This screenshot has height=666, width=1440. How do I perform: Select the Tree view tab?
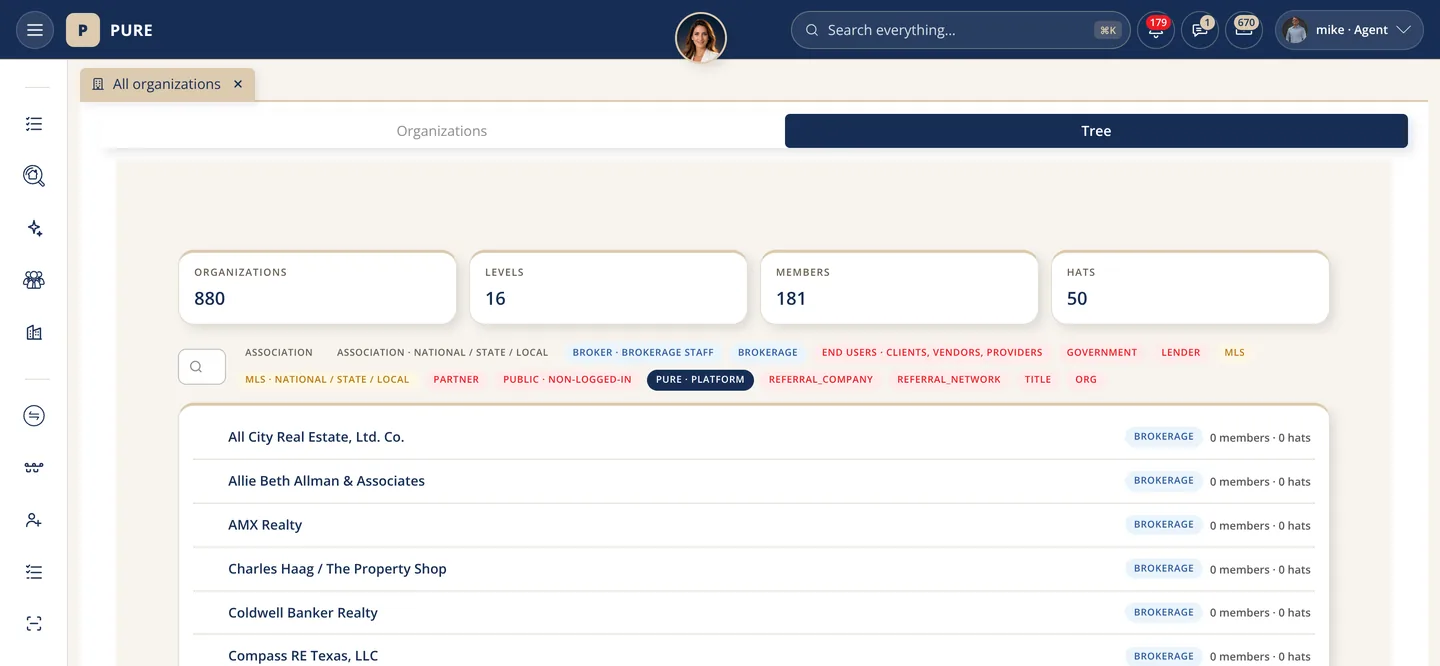point(1096,131)
